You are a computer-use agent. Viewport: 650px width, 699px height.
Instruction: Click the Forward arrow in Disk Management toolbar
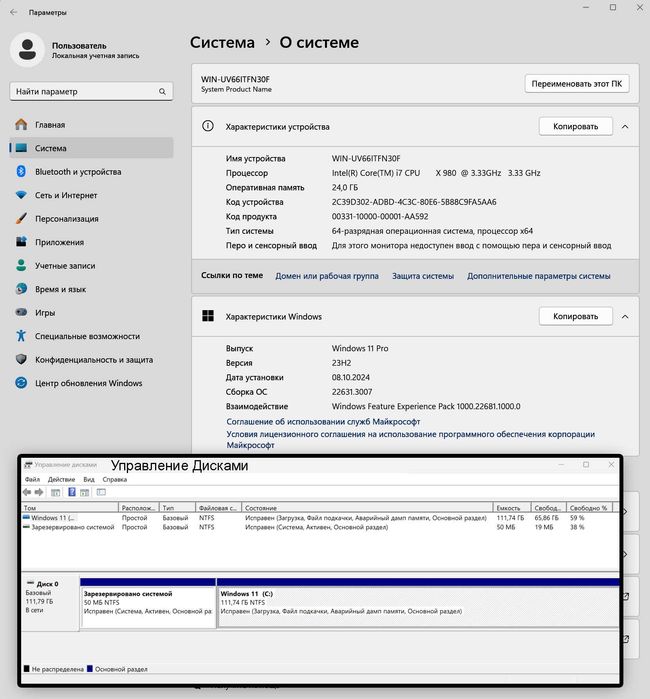tap(39, 492)
